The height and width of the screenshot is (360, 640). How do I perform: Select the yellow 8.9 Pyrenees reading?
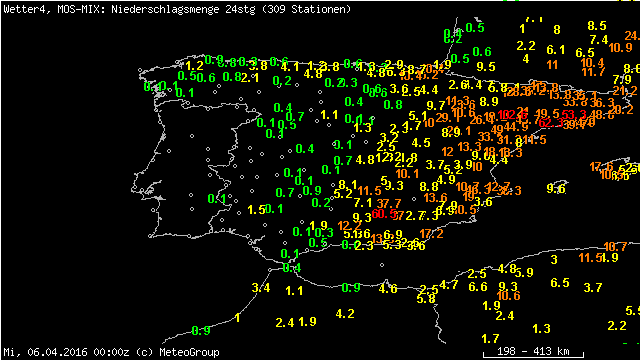(x=489, y=101)
